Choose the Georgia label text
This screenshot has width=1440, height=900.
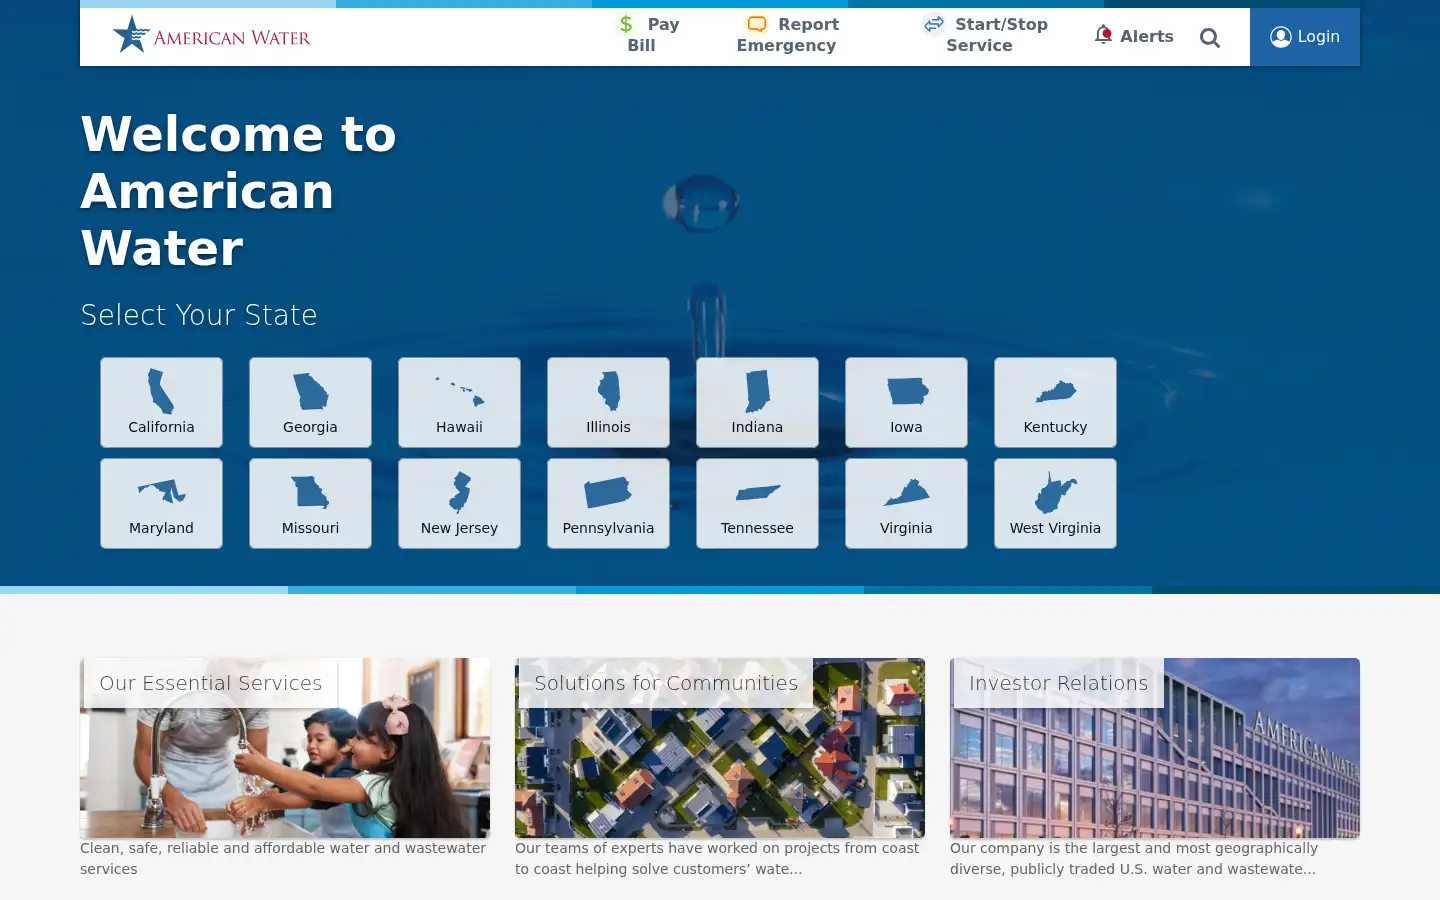pos(310,427)
